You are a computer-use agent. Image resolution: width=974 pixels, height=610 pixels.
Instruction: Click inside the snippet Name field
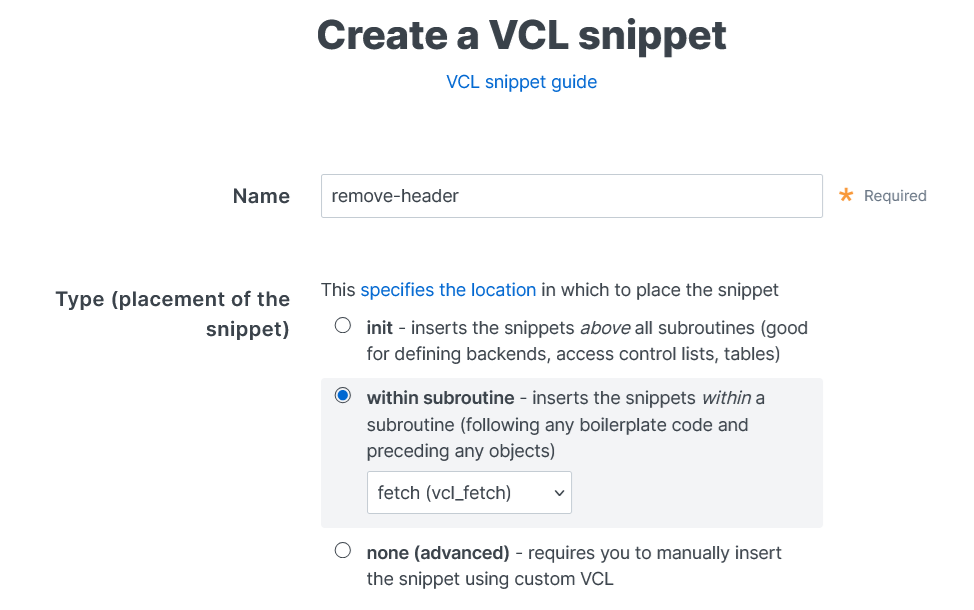tap(571, 196)
